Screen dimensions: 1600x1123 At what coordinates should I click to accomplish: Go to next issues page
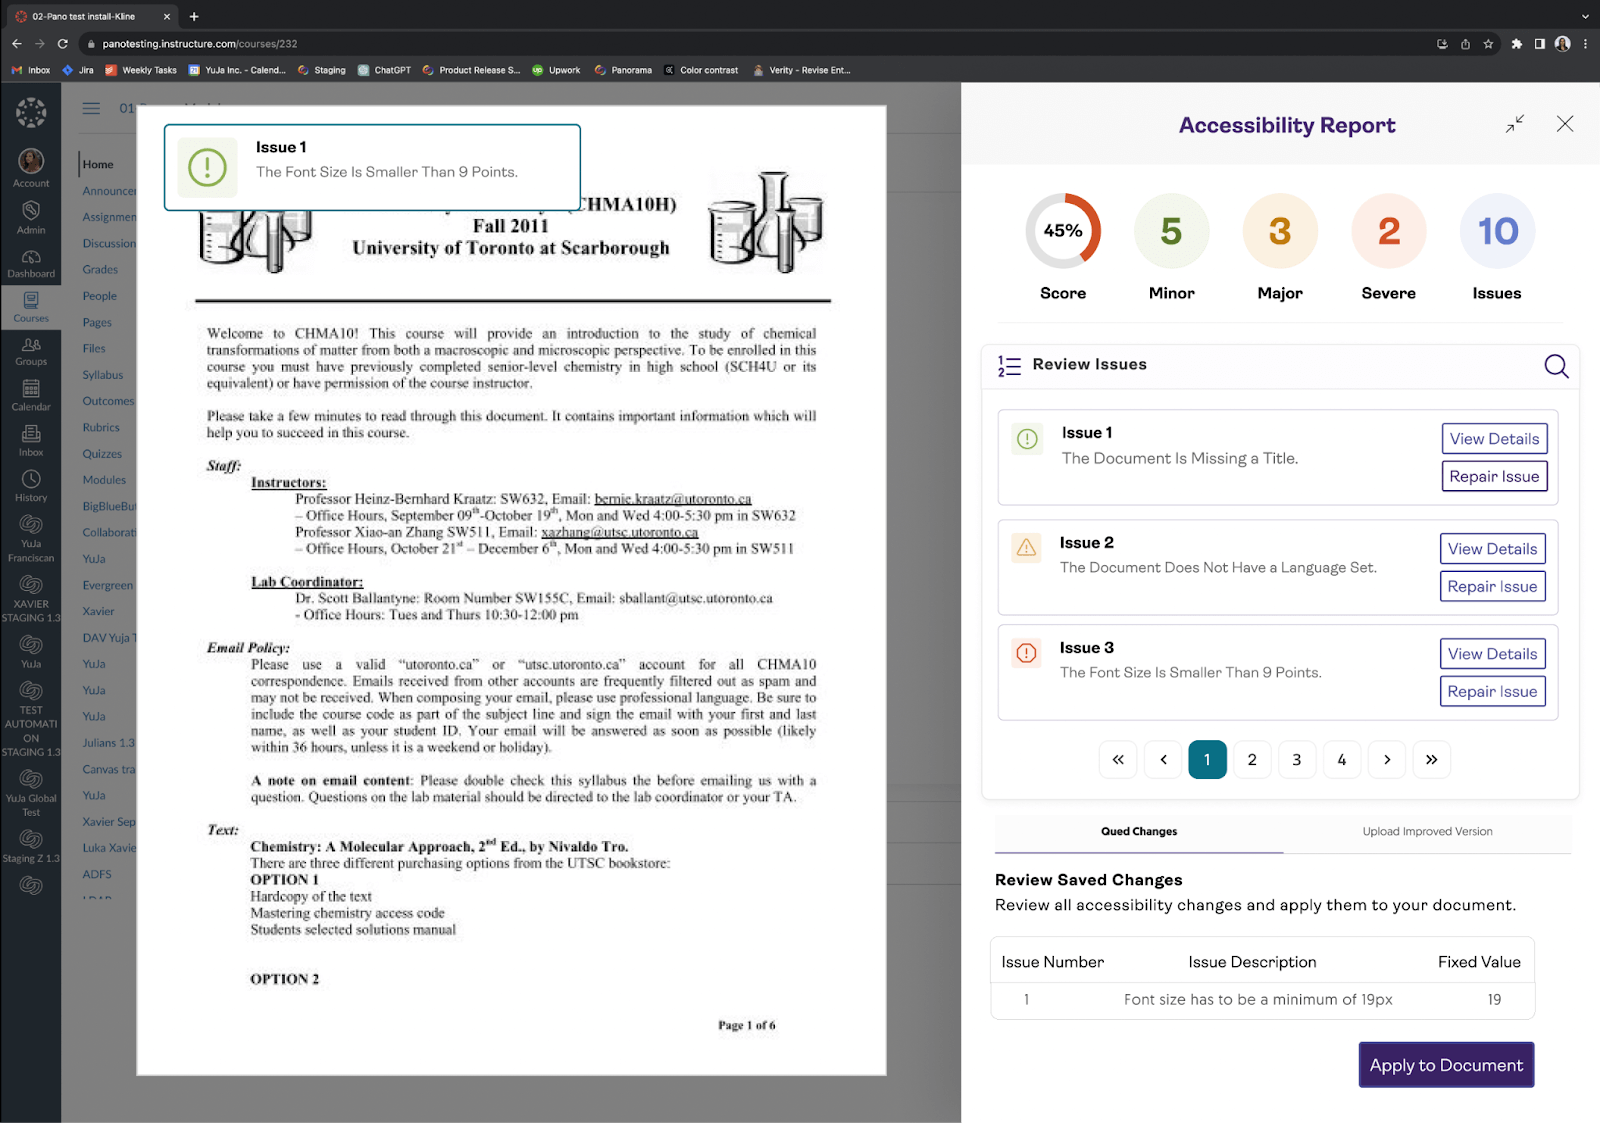coord(1387,760)
